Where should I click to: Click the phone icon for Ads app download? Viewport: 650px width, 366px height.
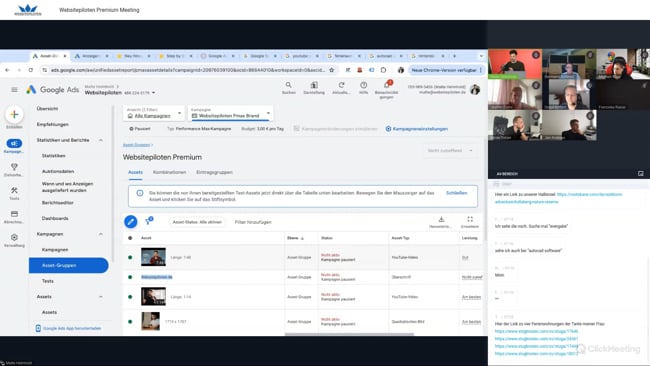tap(38, 328)
